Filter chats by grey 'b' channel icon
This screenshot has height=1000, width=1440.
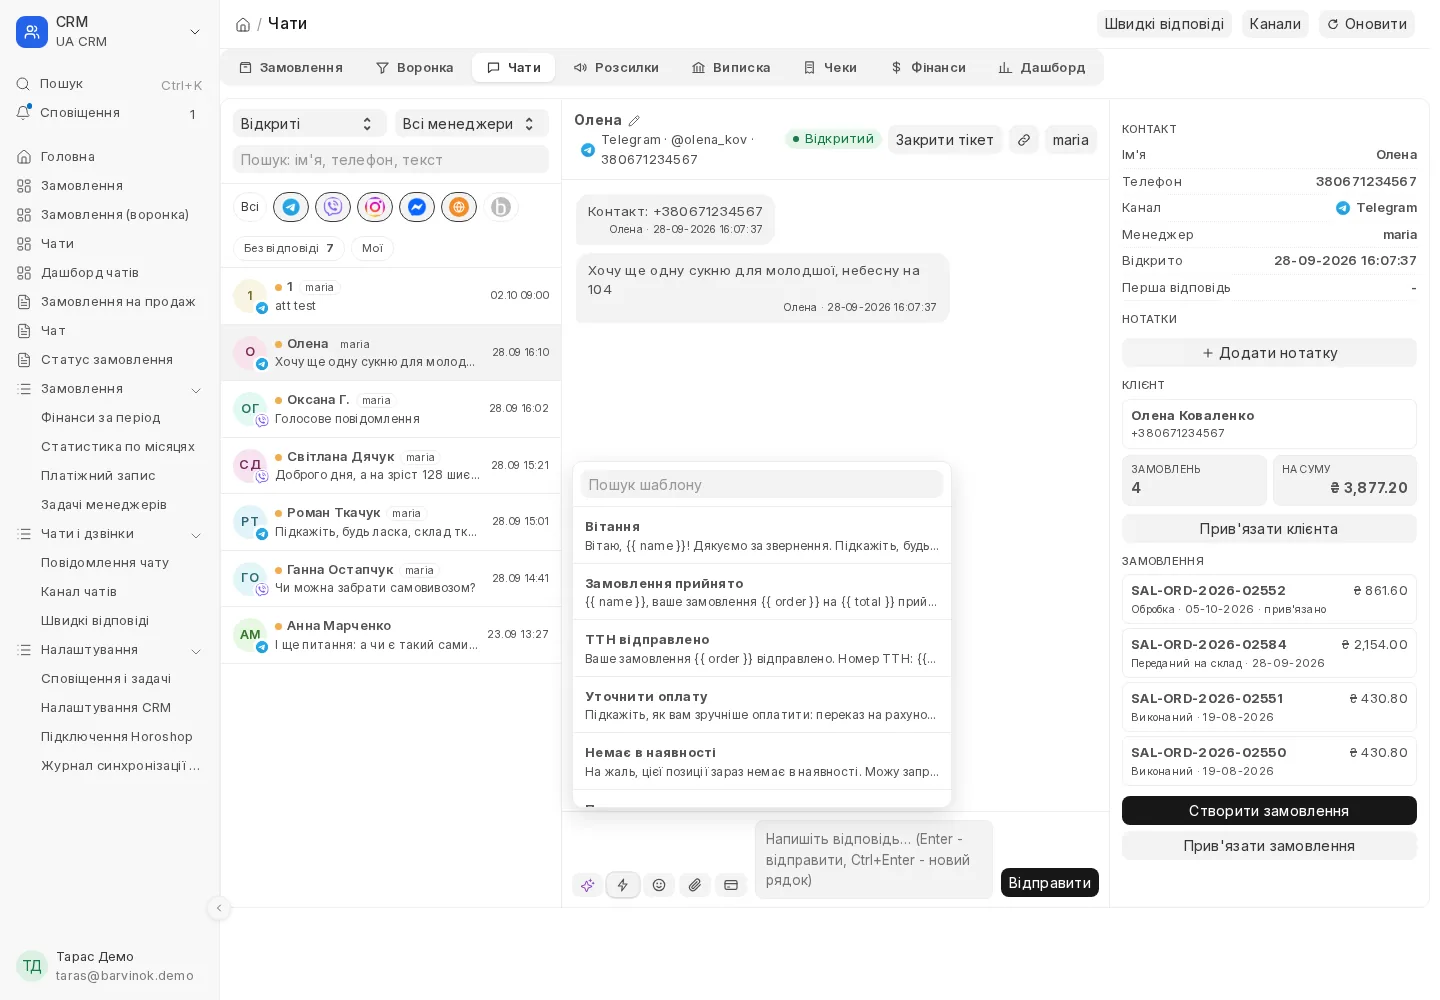click(501, 207)
